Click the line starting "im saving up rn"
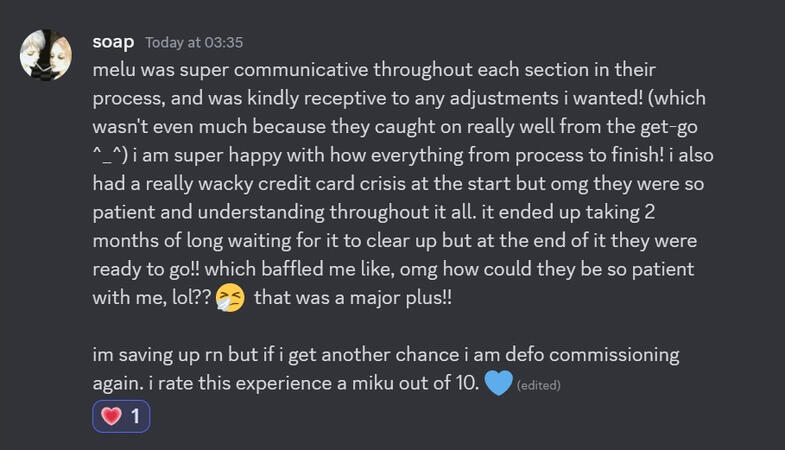Image resolution: width=785 pixels, height=450 pixels. pyautogui.click(x=385, y=355)
